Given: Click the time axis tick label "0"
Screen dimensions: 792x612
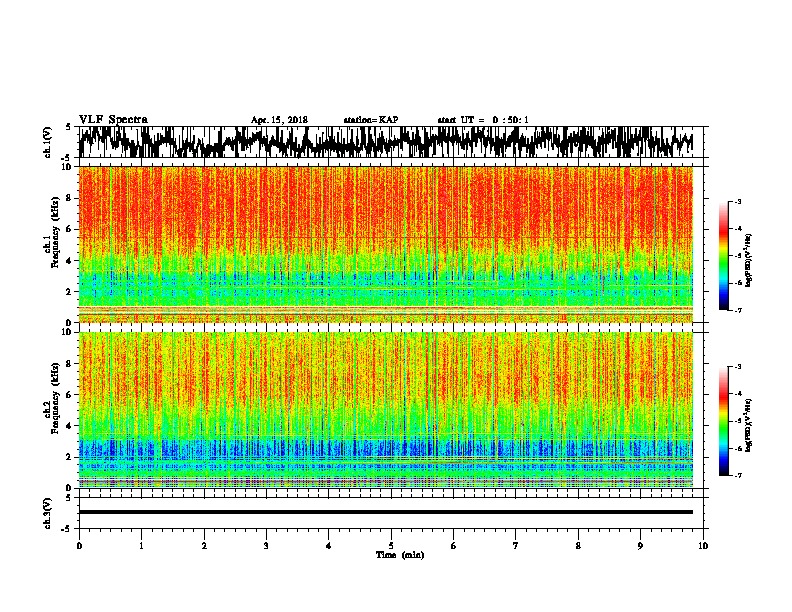Looking at the screenshot, I should click(x=79, y=546).
